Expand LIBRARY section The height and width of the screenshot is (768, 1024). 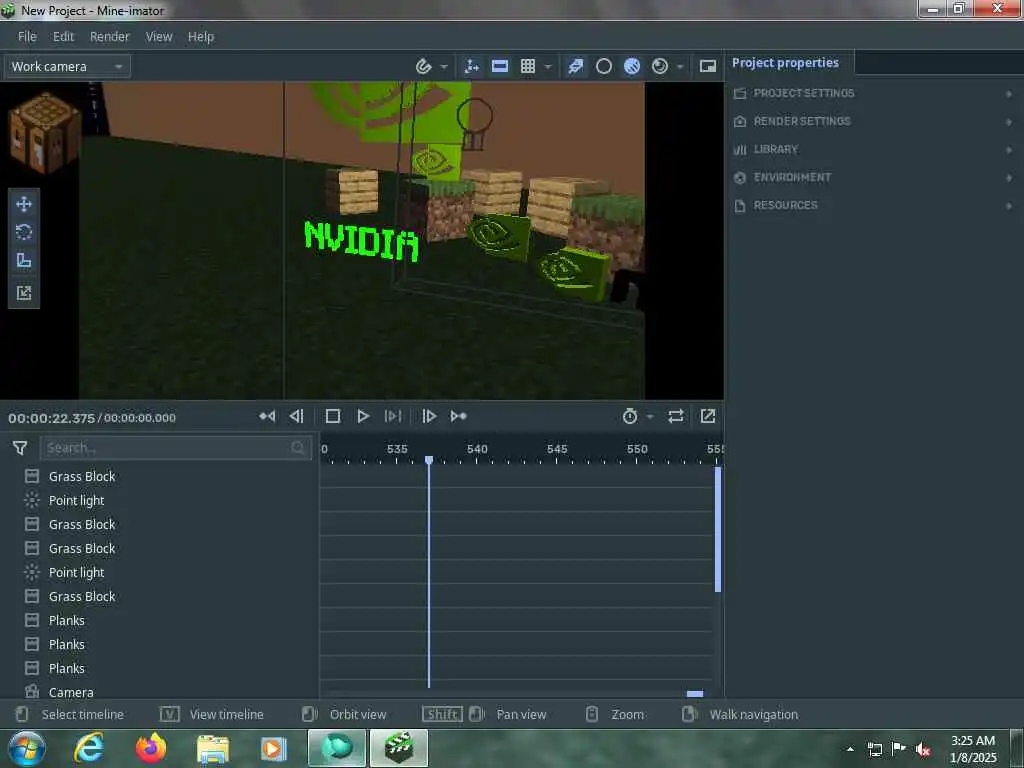pos(874,150)
